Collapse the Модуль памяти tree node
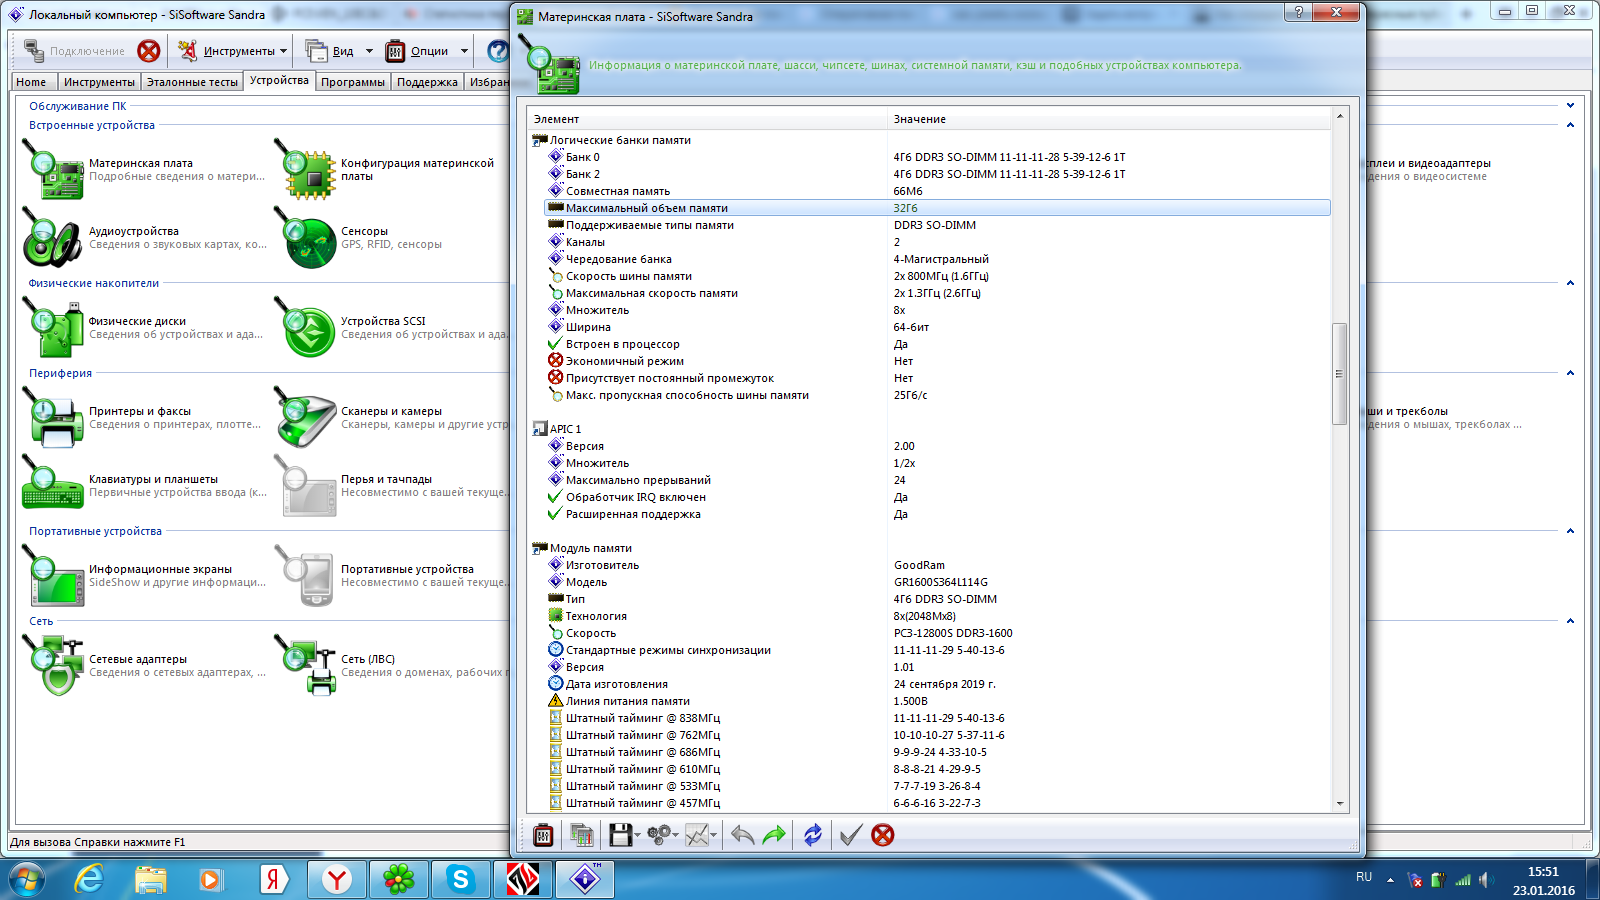Viewport: 1600px width, 900px height. click(540, 548)
